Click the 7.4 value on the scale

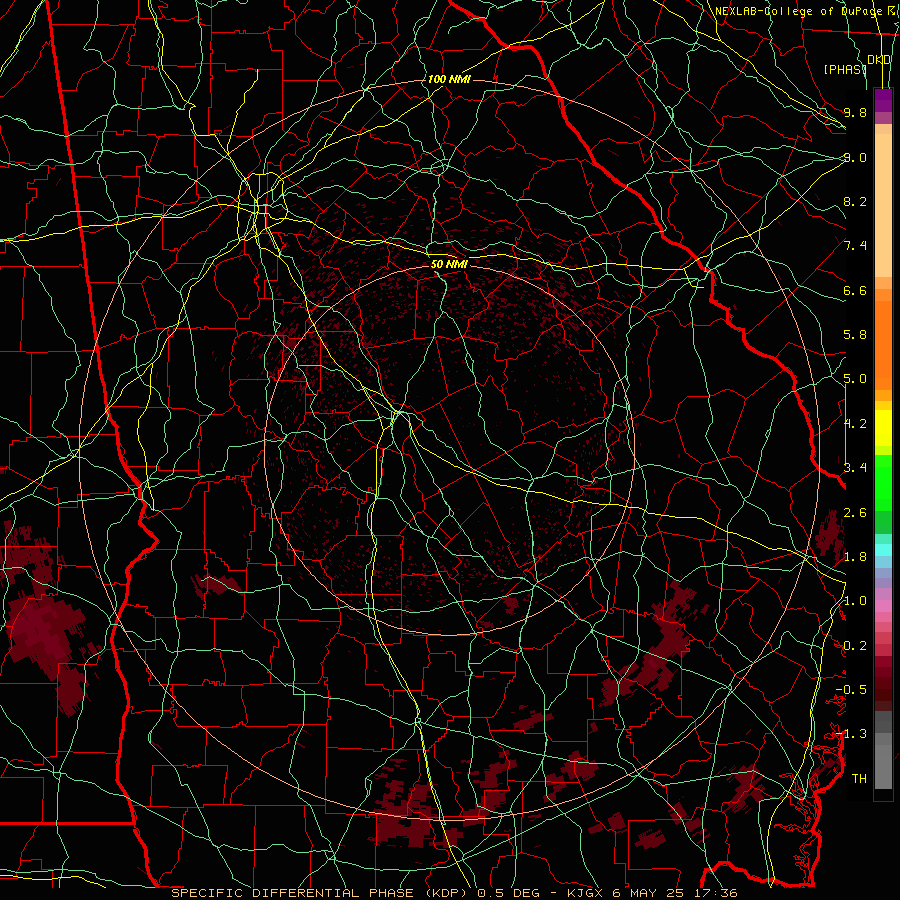coord(855,246)
